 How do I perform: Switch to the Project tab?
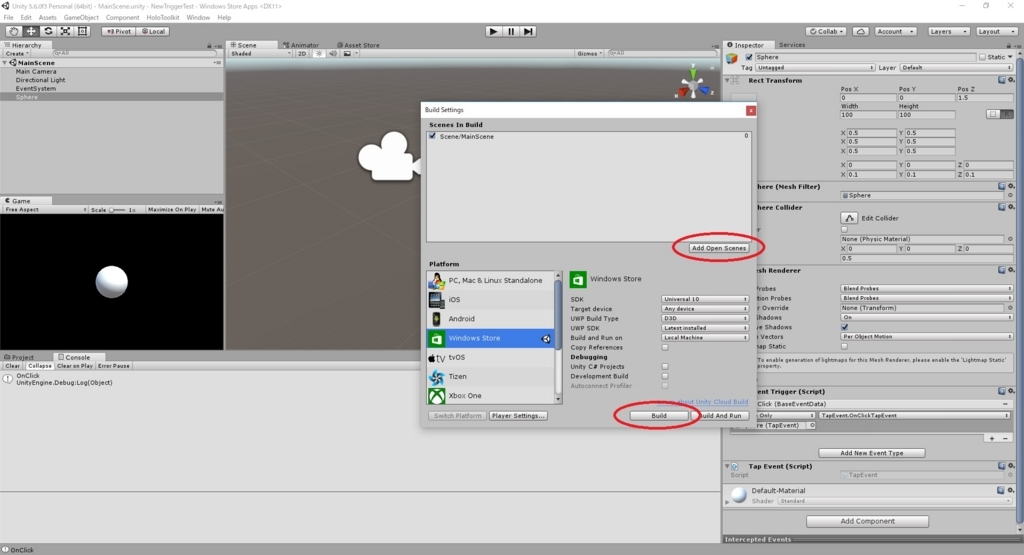pyautogui.click(x=19, y=357)
